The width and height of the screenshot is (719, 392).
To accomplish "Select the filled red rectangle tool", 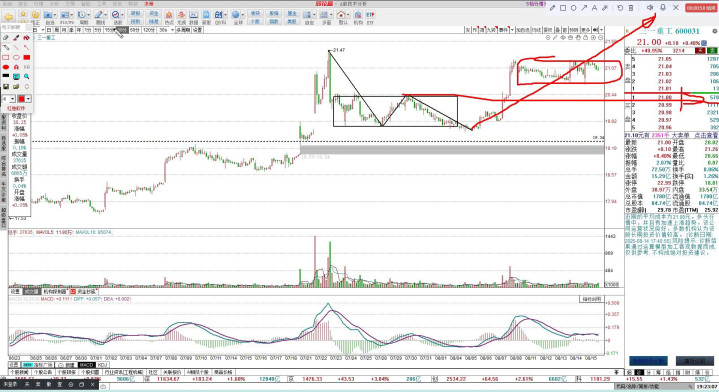I will (x=27, y=57).
